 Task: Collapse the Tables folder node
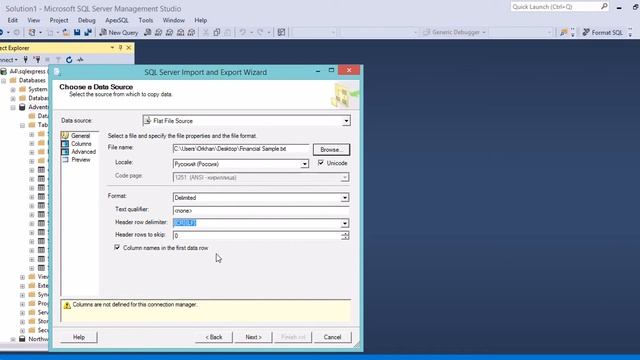(x=22, y=125)
